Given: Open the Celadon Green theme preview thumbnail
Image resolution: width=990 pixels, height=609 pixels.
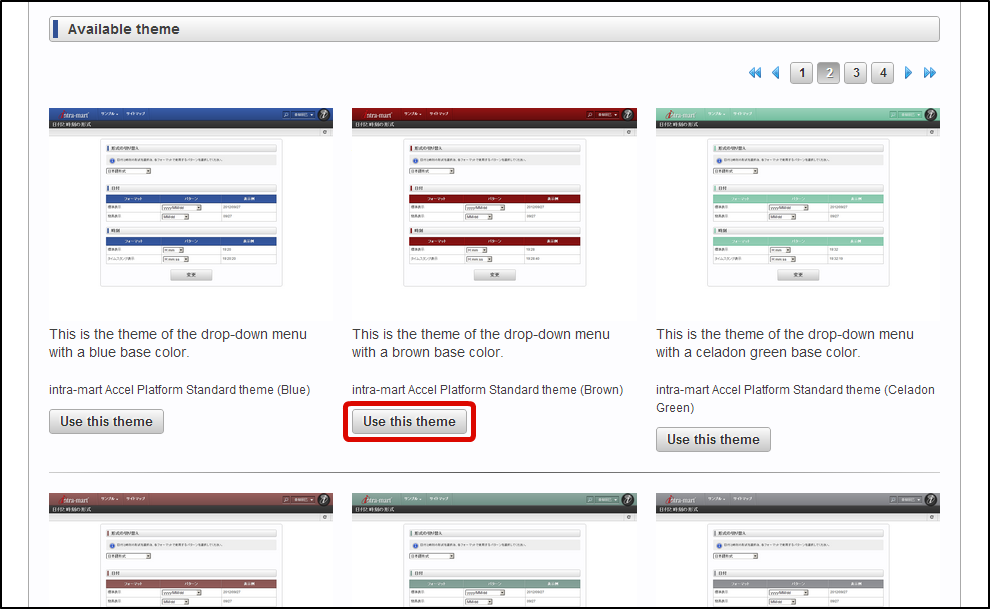Looking at the screenshot, I should pyautogui.click(x=798, y=213).
